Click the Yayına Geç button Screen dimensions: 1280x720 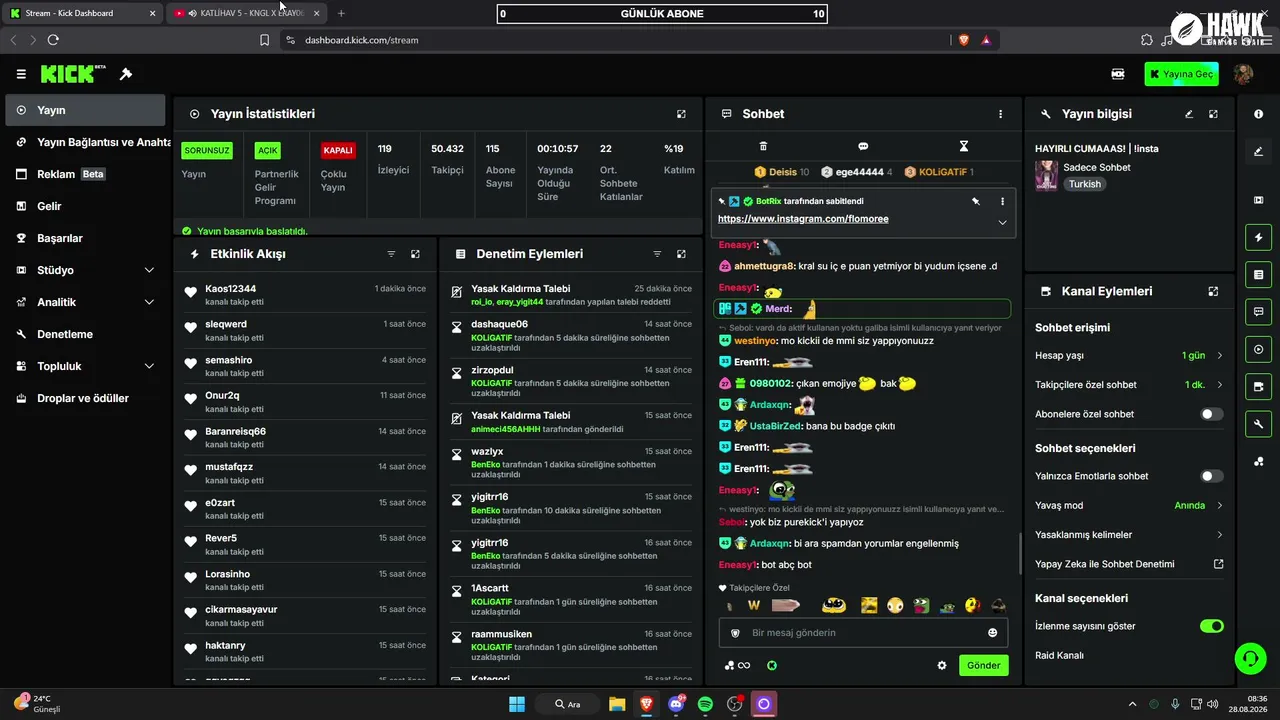pyautogui.click(x=1182, y=74)
